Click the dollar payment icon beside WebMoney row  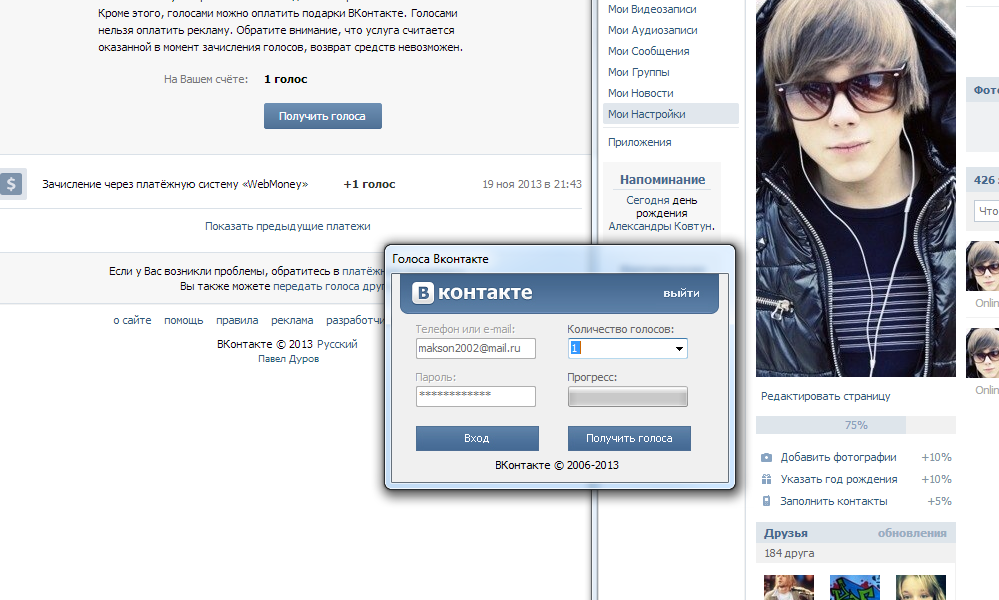click(x=11, y=184)
